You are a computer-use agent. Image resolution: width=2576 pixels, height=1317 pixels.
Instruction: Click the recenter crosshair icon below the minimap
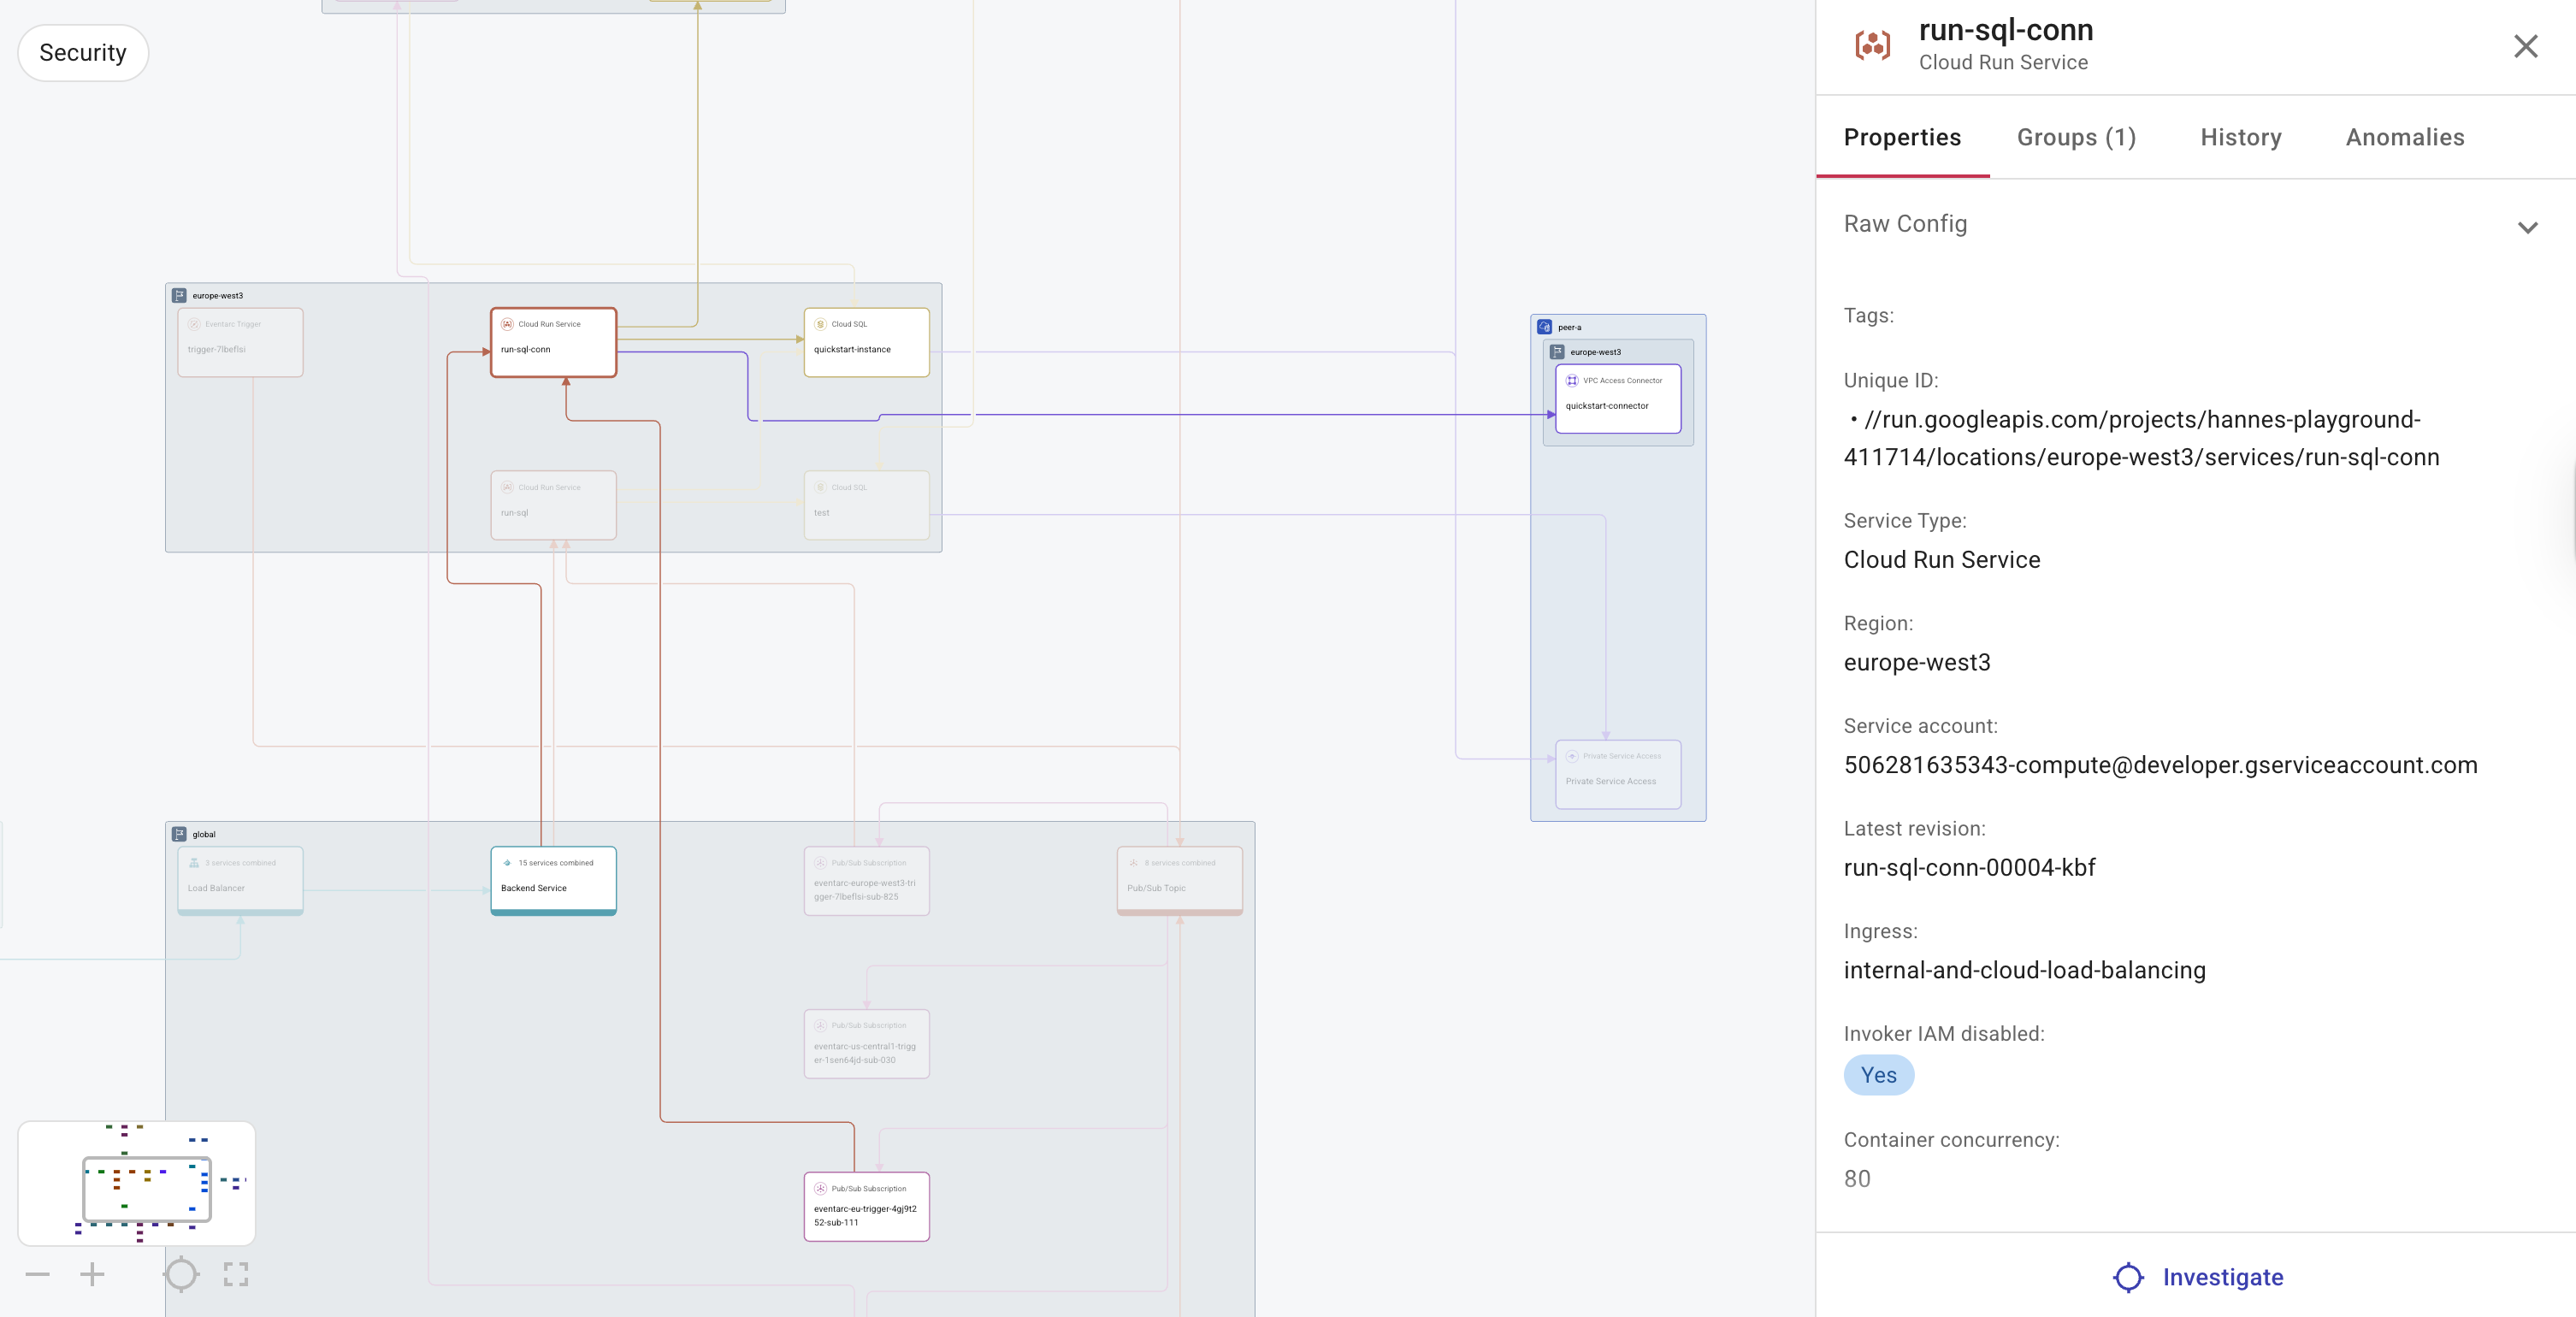(x=181, y=1274)
